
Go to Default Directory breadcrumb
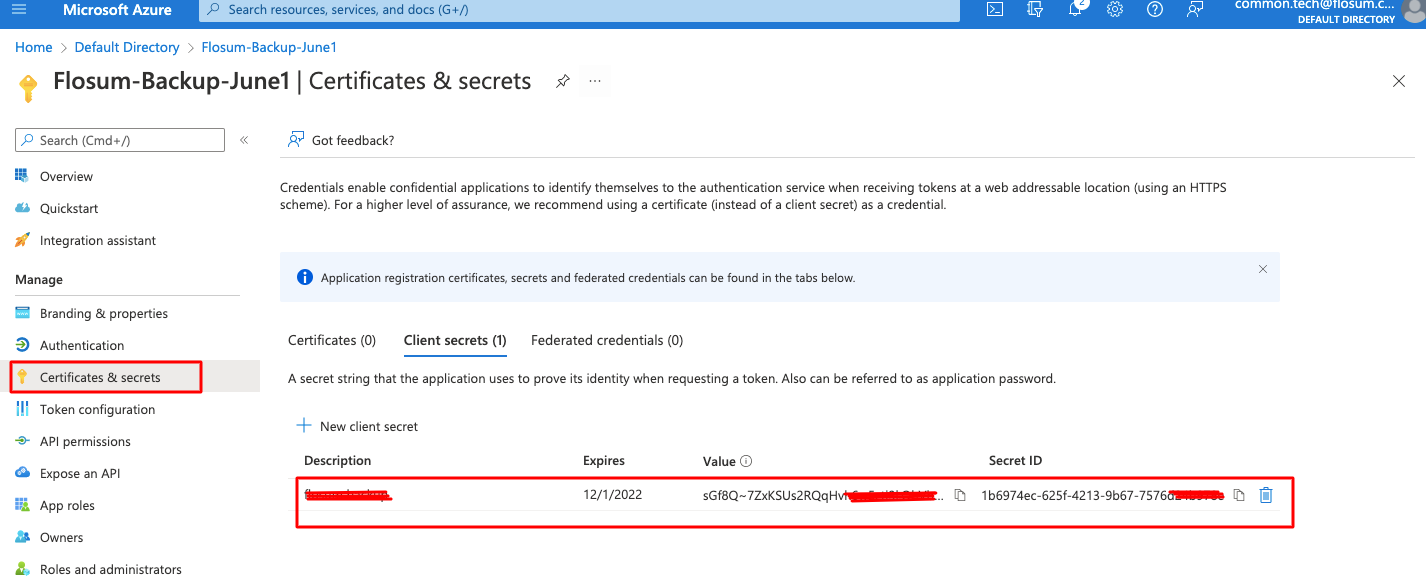(x=127, y=47)
